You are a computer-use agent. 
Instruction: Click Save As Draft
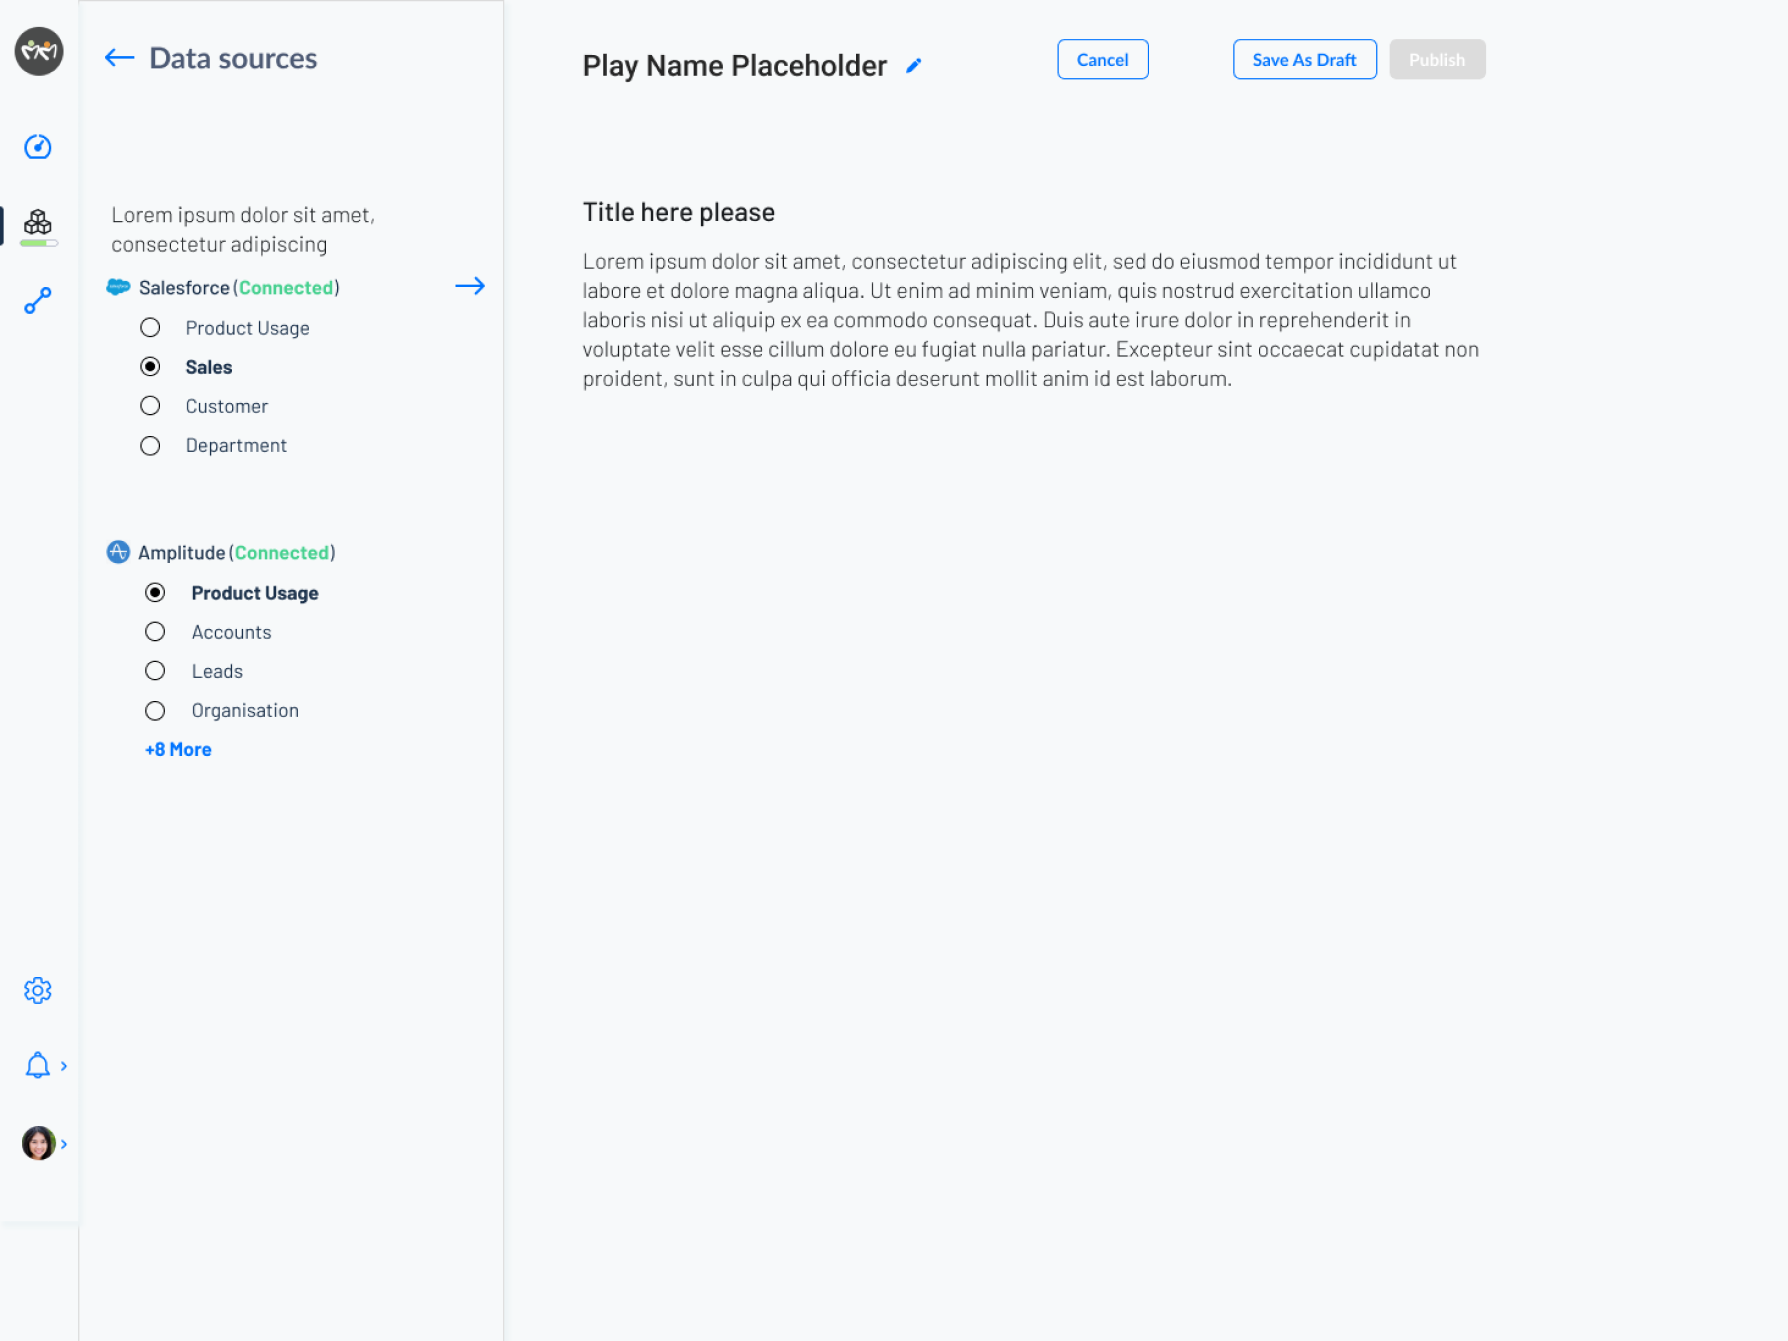pos(1304,60)
